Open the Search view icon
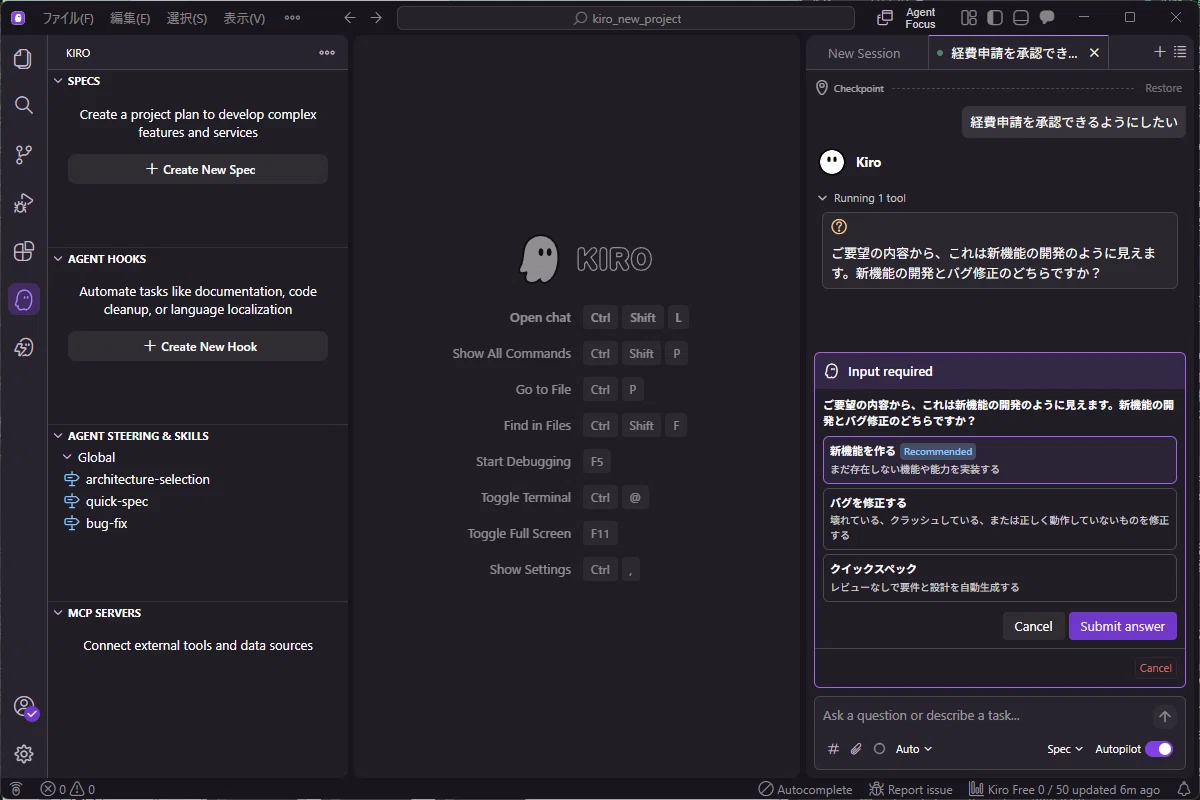Viewport: 1200px width, 800px height. click(23, 105)
